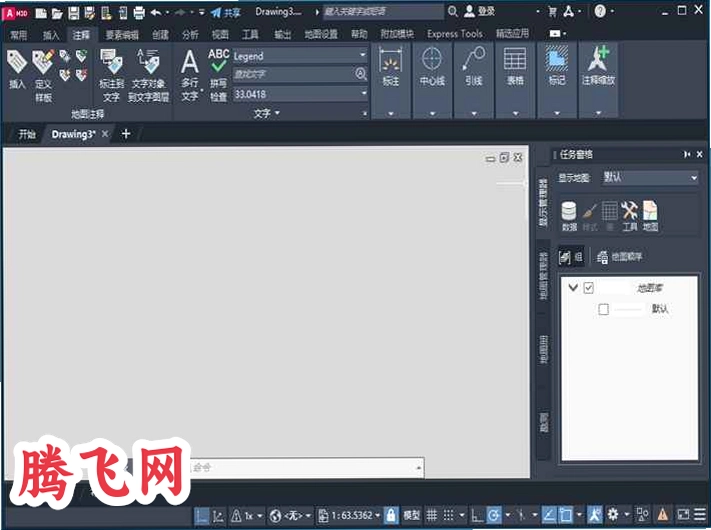The image size is (711, 530).
Task: Toggle ortho mode in status bar
Action: coord(477,515)
